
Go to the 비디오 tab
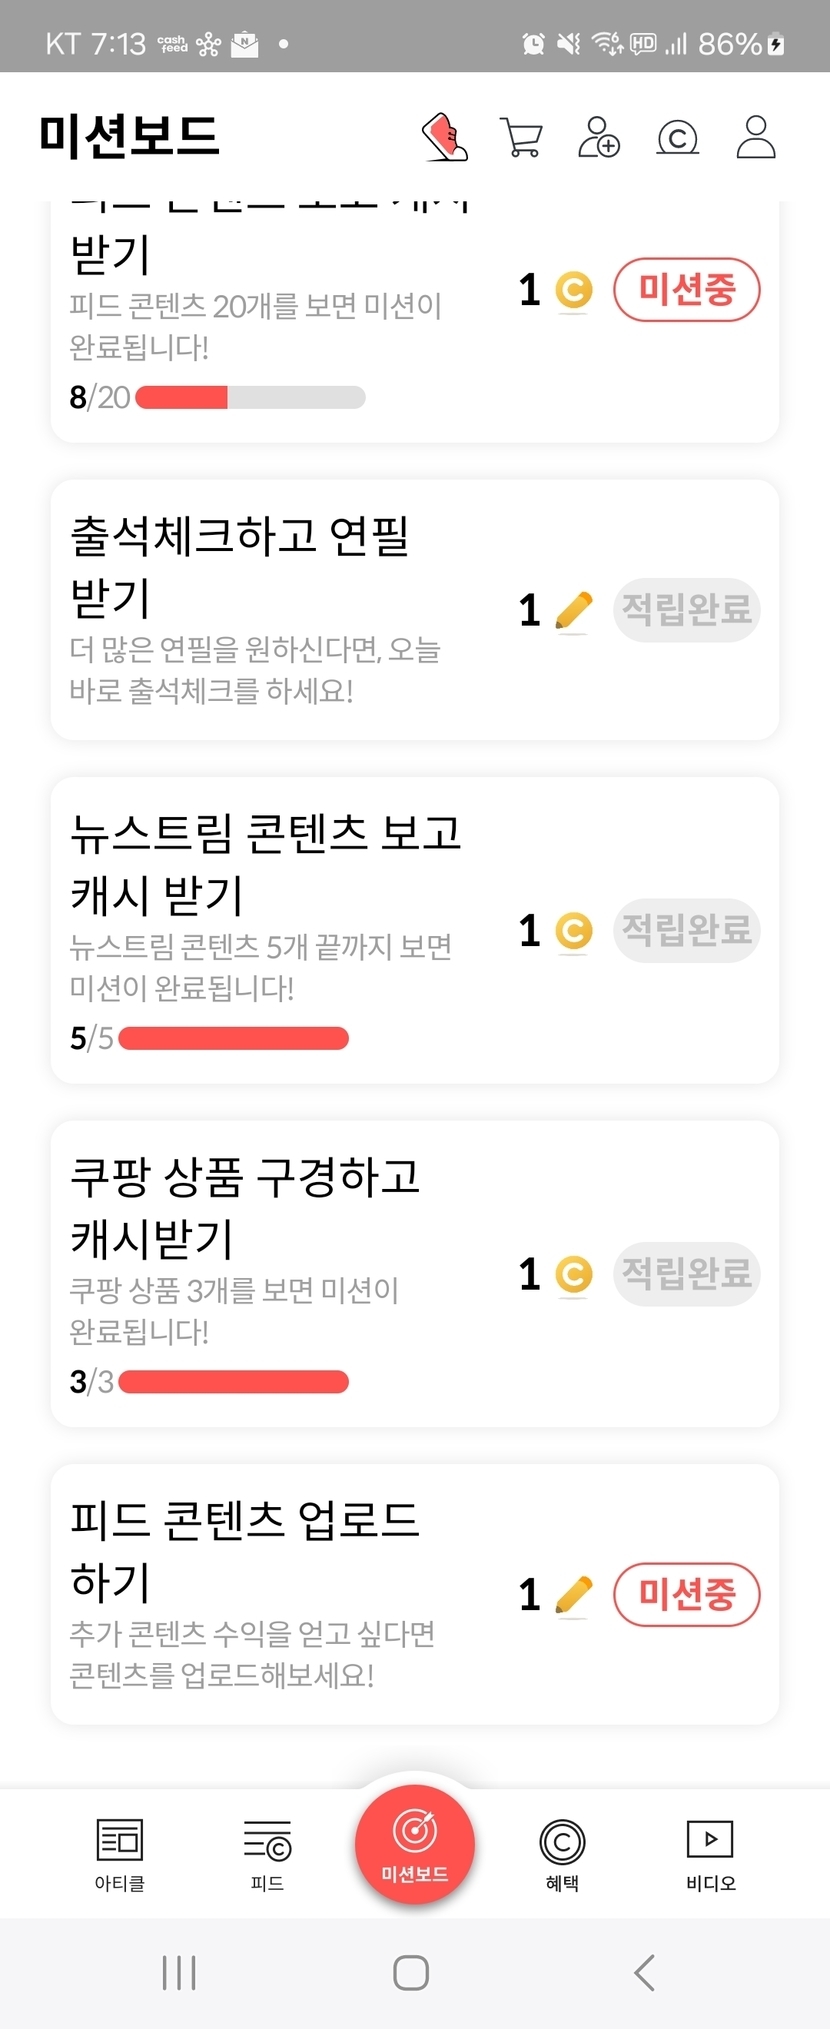click(710, 1854)
